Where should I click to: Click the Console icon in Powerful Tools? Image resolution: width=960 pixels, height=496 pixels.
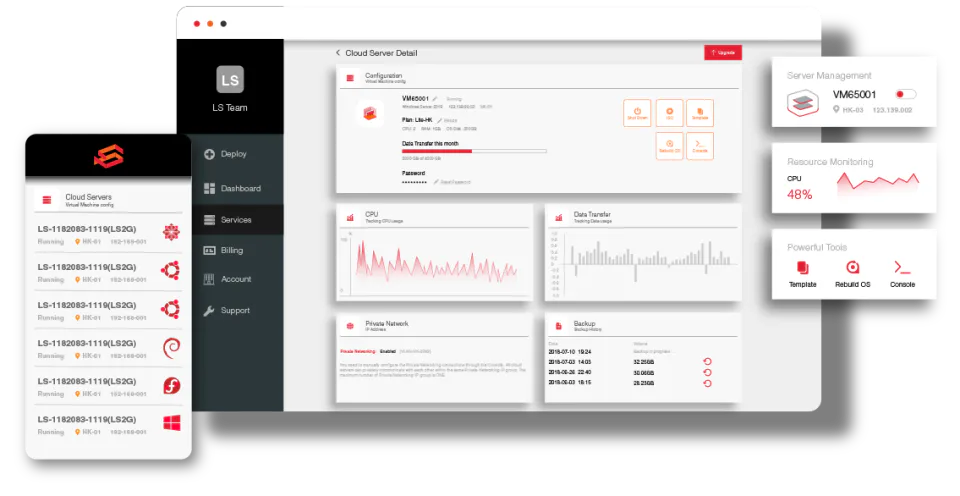pos(902,268)
